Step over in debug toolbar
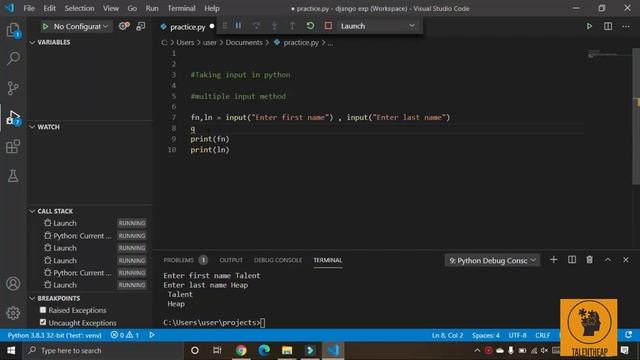Screen dimensions: 640x360 (256, 26)
